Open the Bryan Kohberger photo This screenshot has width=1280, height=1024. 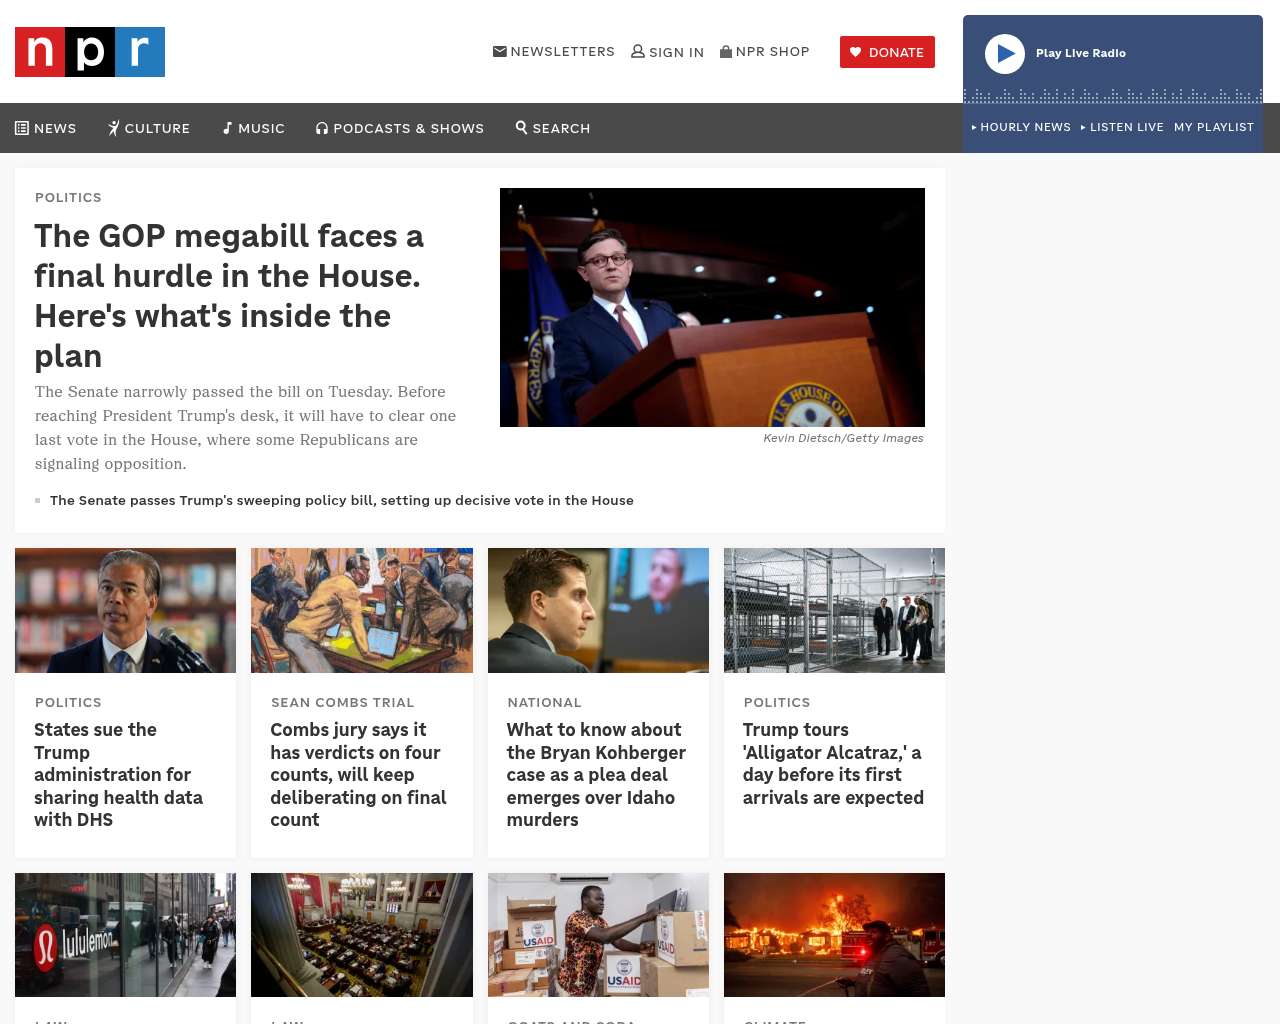coord(598,610)
